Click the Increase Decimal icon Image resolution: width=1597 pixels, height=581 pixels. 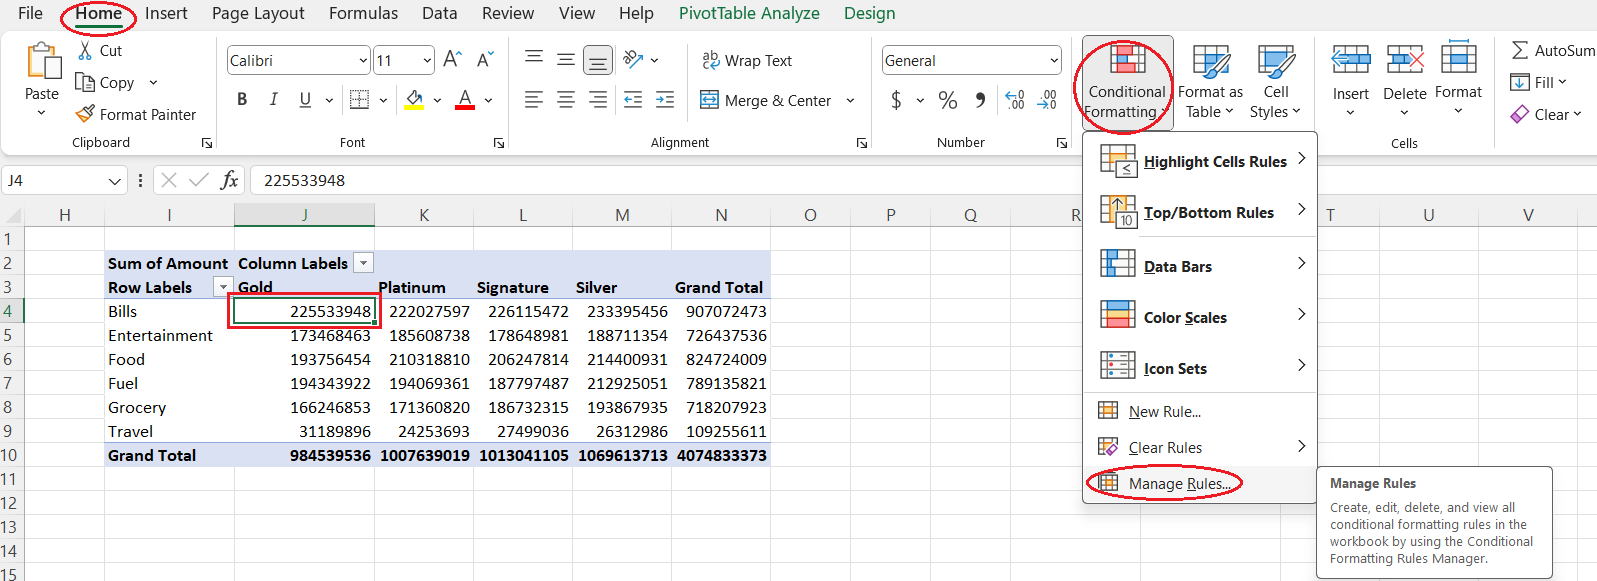pos(1015,100)
